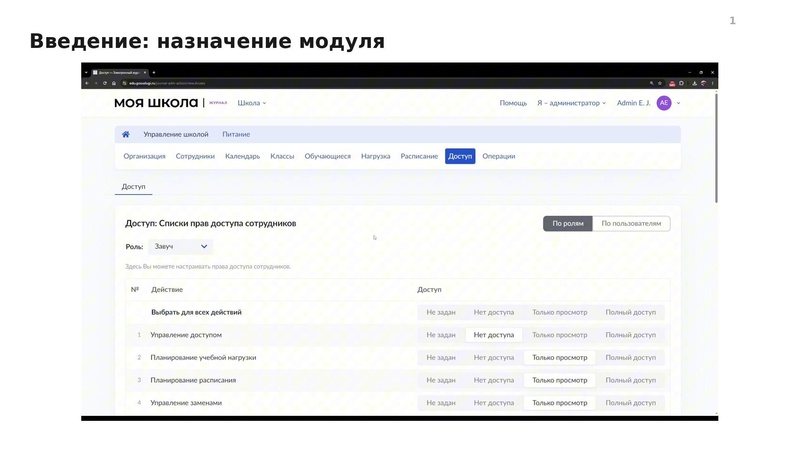Set Планирование расписания to Полный доступ
The image size is (800, 450).
pos(631,380)
